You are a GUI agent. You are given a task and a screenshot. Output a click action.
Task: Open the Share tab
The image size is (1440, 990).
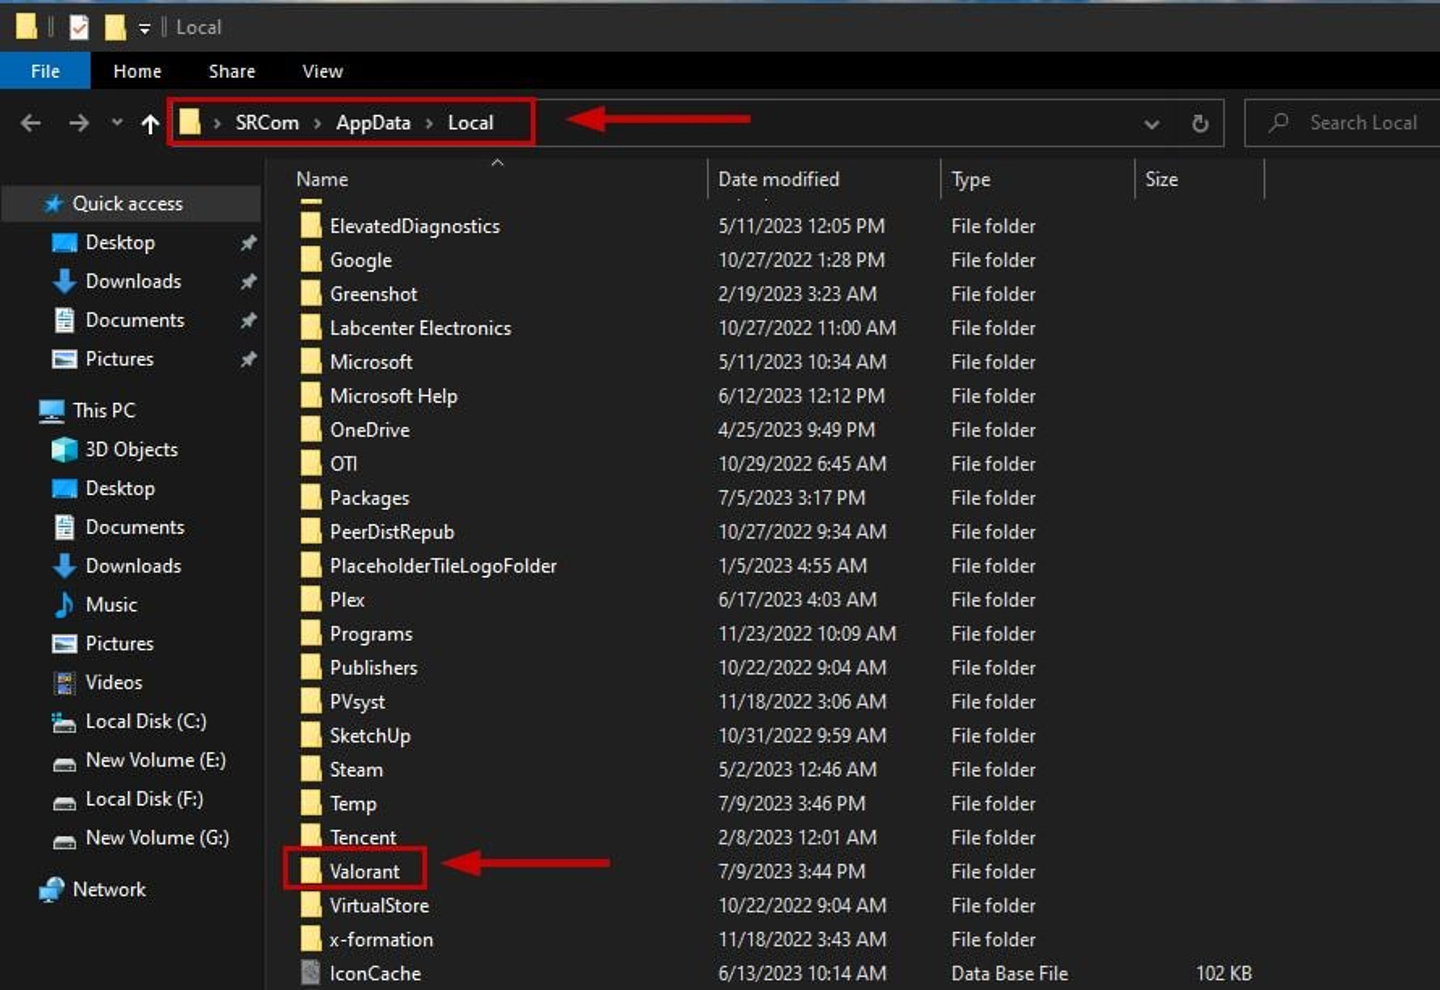pos(231,70)
